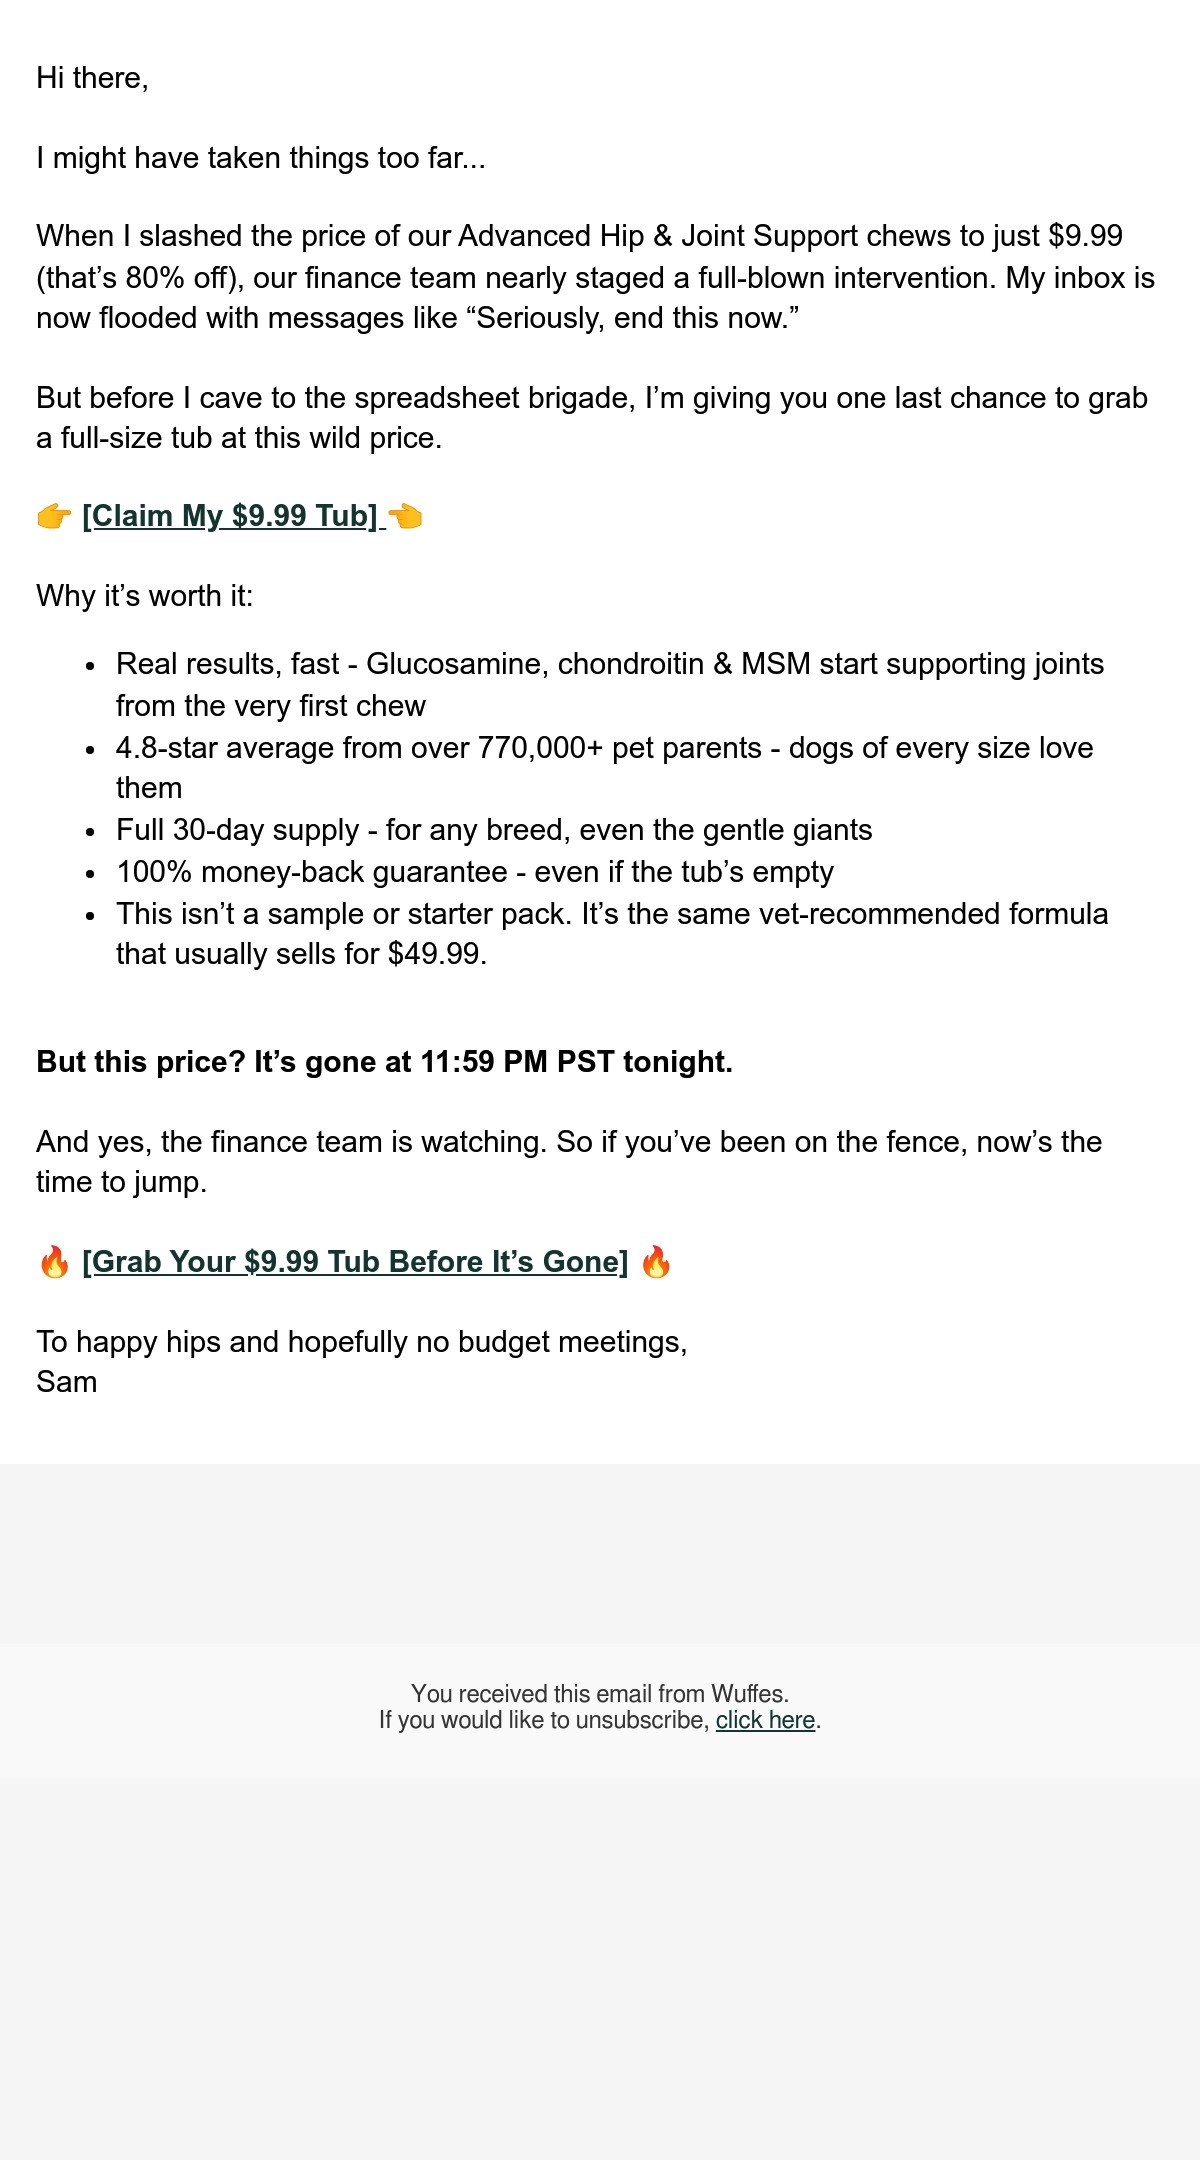Unsubscribe via the click here link
This screenshot has height=2160, width=1200.
(765, 1720)
